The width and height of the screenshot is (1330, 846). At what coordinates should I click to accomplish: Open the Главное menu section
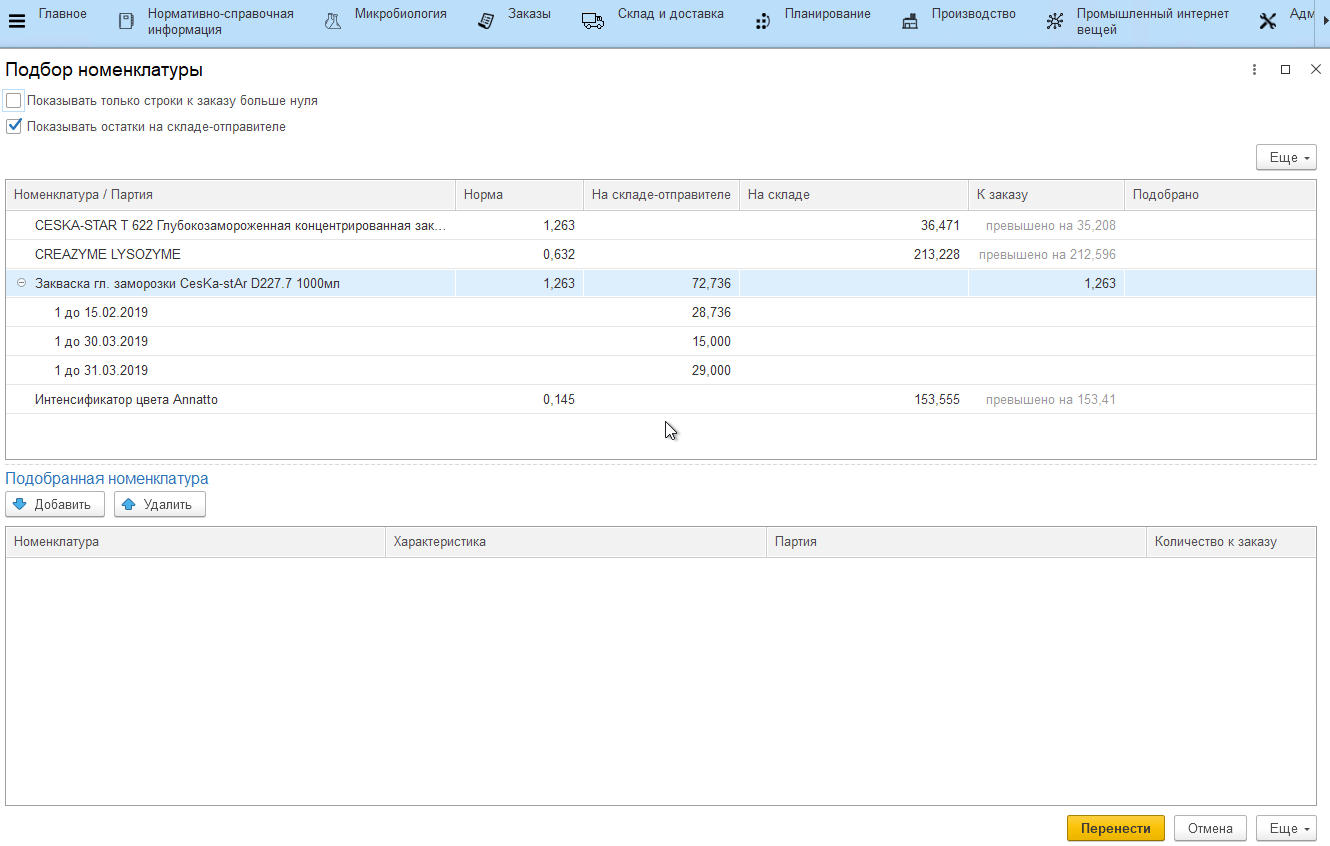pyautogui.click(x=63, y=14)
